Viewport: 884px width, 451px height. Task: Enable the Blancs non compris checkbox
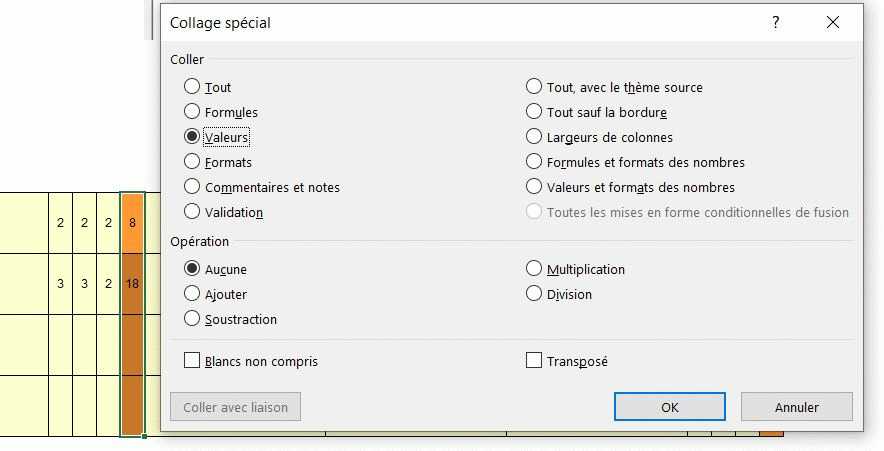(x=192, y=361)
